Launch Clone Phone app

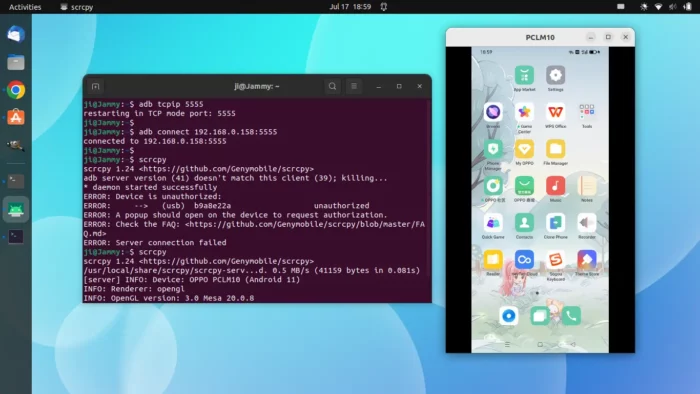click(555, 223)
